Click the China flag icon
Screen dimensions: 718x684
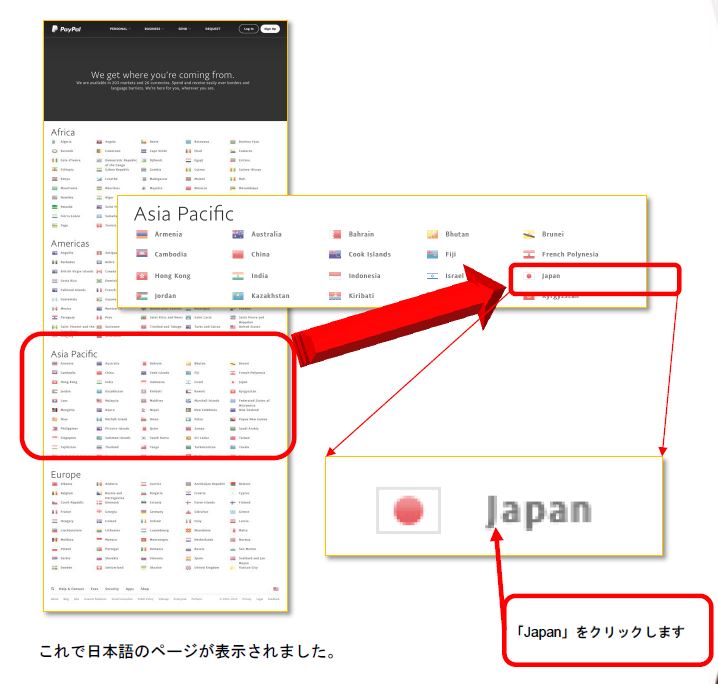(238, 254)
